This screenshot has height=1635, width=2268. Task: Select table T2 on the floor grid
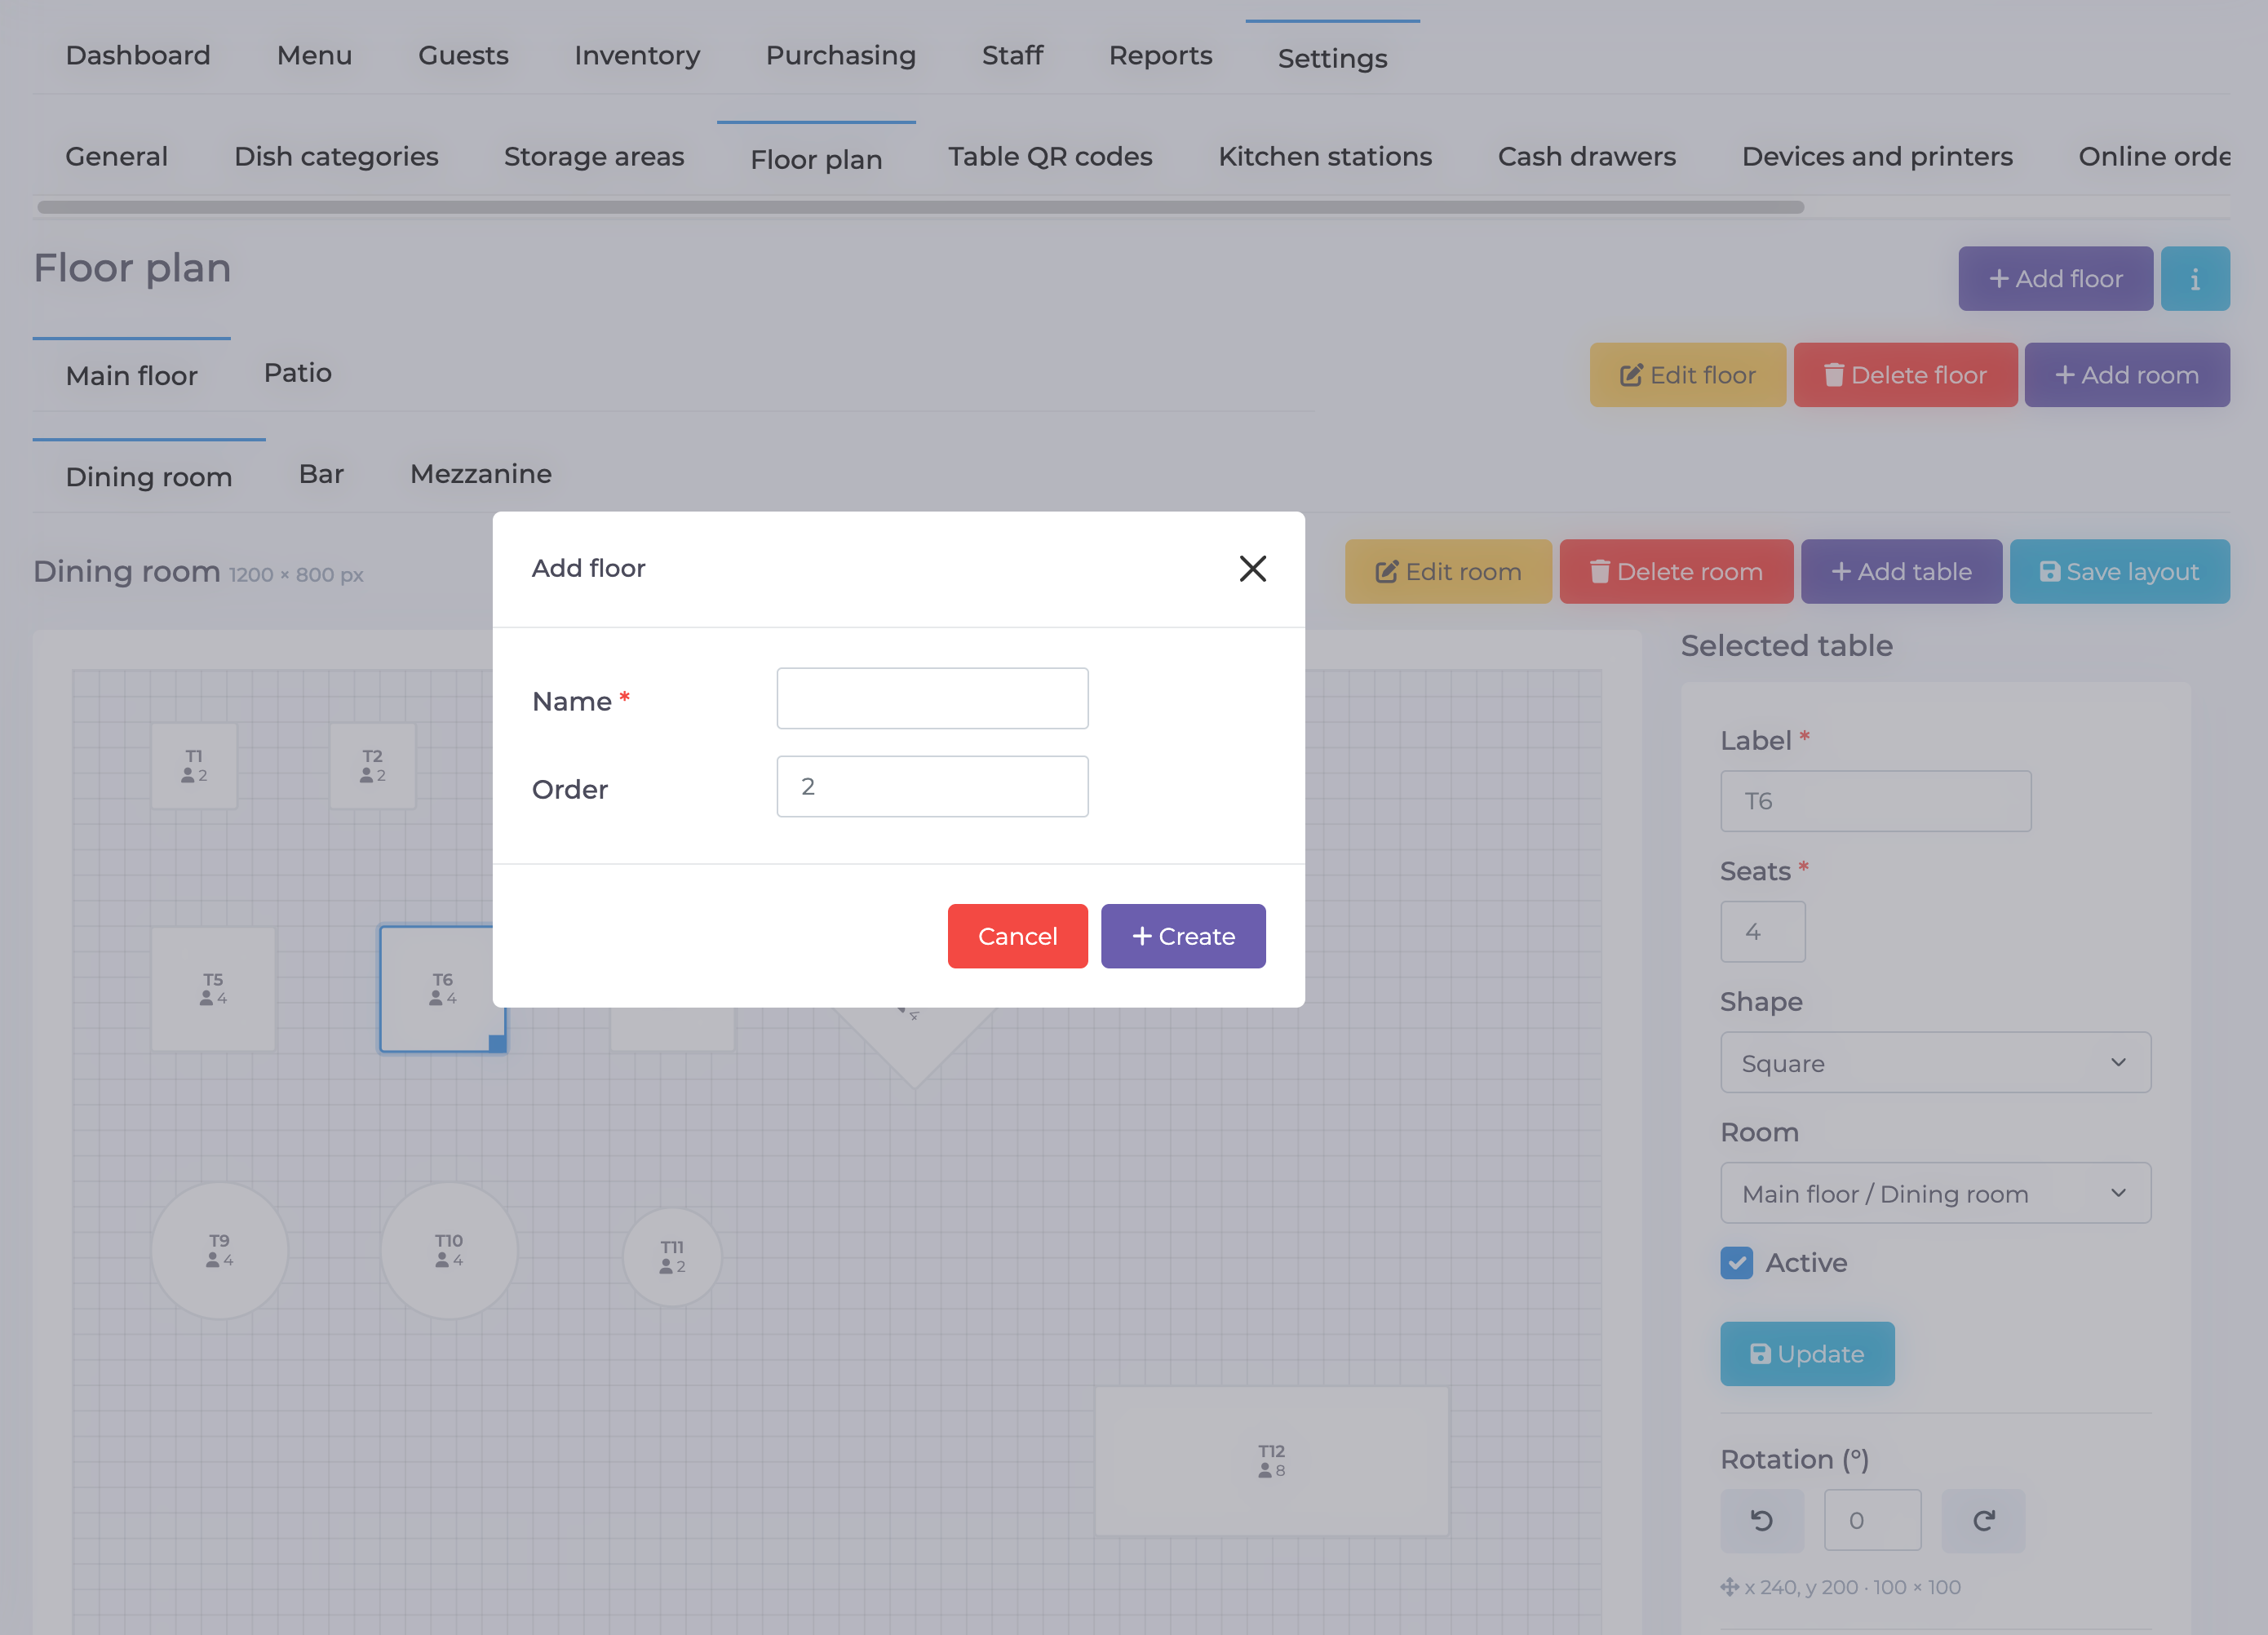[372, 766]
